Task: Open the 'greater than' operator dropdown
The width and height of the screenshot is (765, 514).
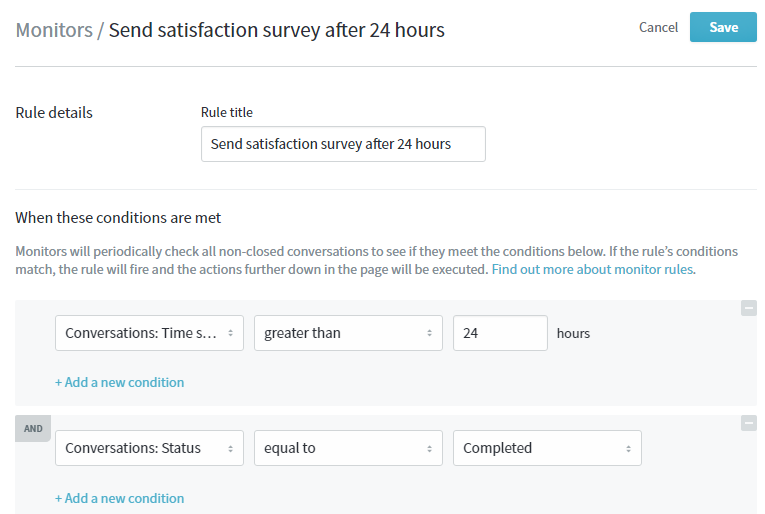Action: click(348, 333)
